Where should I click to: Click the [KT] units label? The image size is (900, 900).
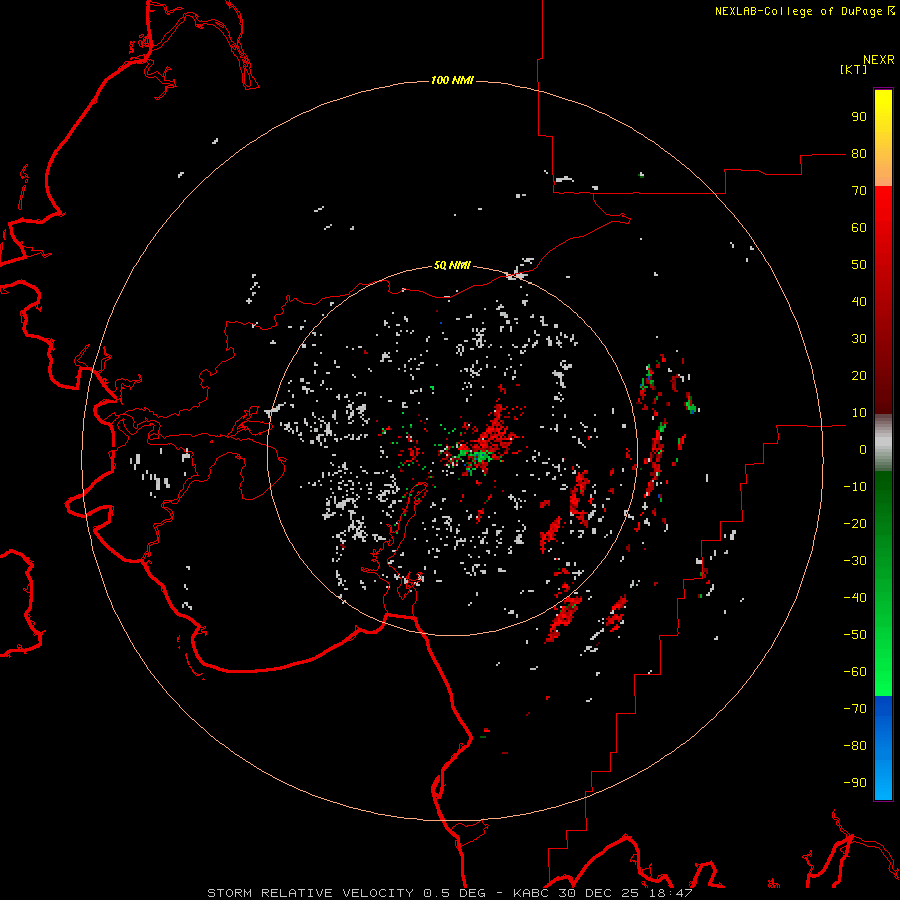[x=854, y=69]
